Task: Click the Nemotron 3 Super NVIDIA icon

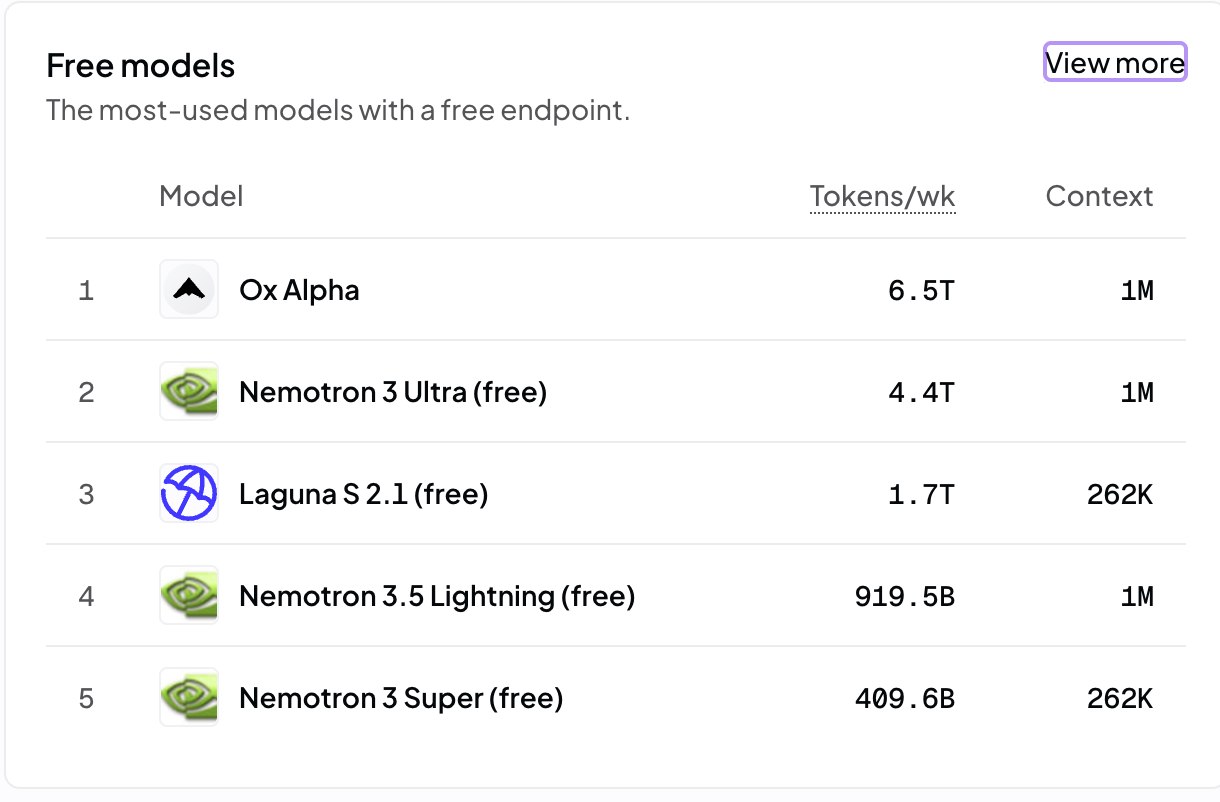Action: pyautogui.click(x=189, y=698)
